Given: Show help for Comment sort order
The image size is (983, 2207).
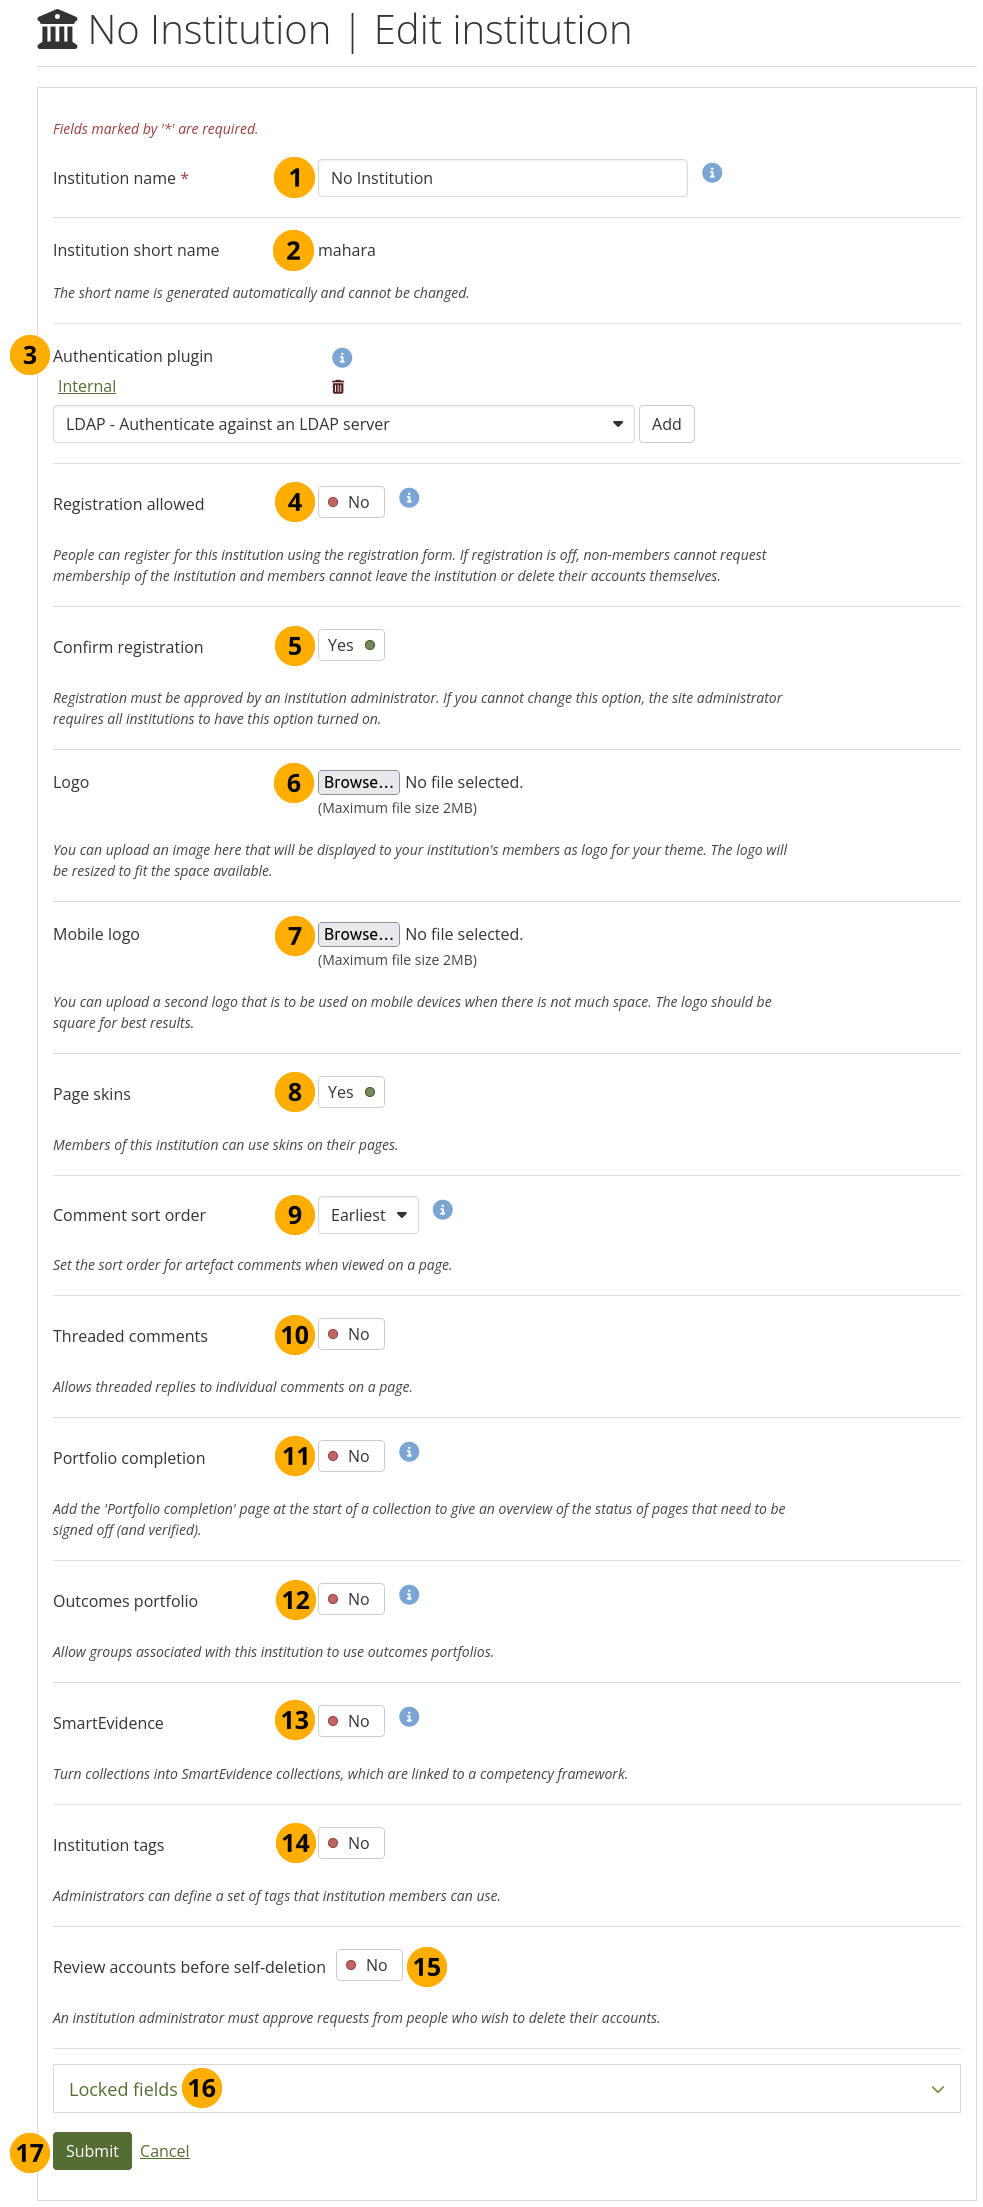Looking at the screenshot, I should click(443, 1210).
